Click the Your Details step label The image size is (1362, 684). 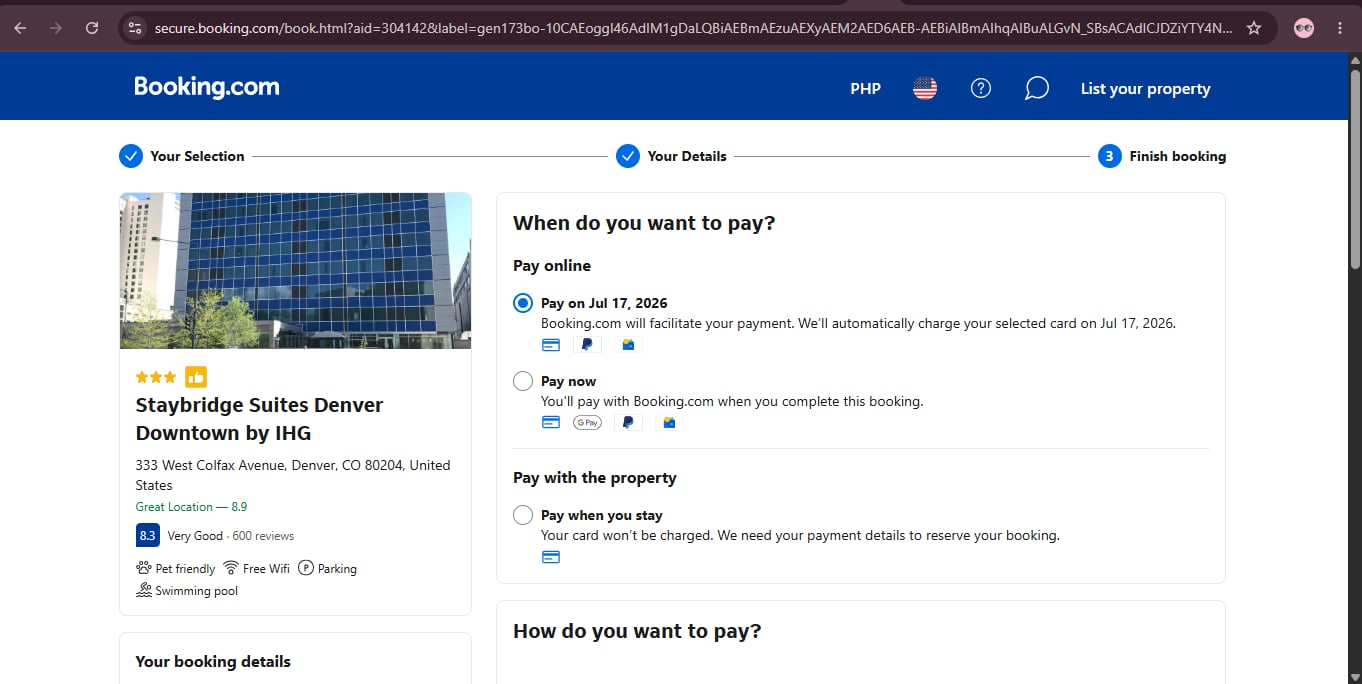tap(687, 156)
